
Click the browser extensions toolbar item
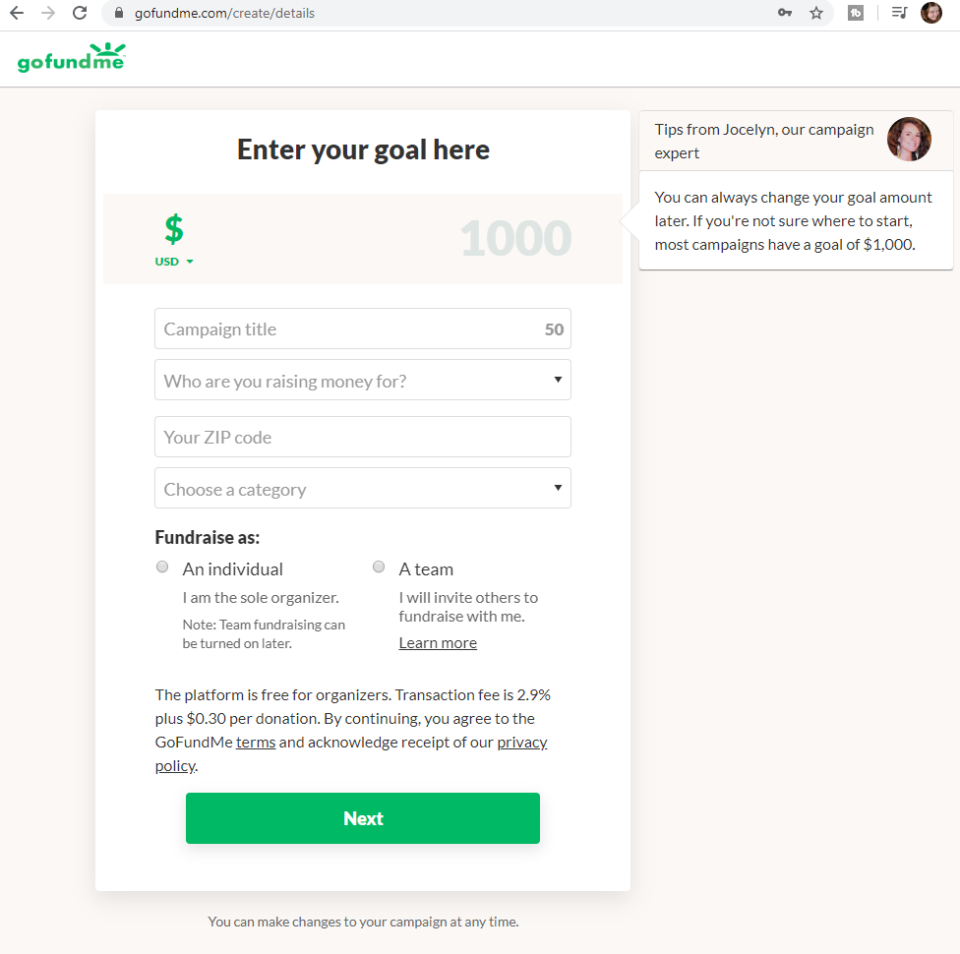point(855,13)
